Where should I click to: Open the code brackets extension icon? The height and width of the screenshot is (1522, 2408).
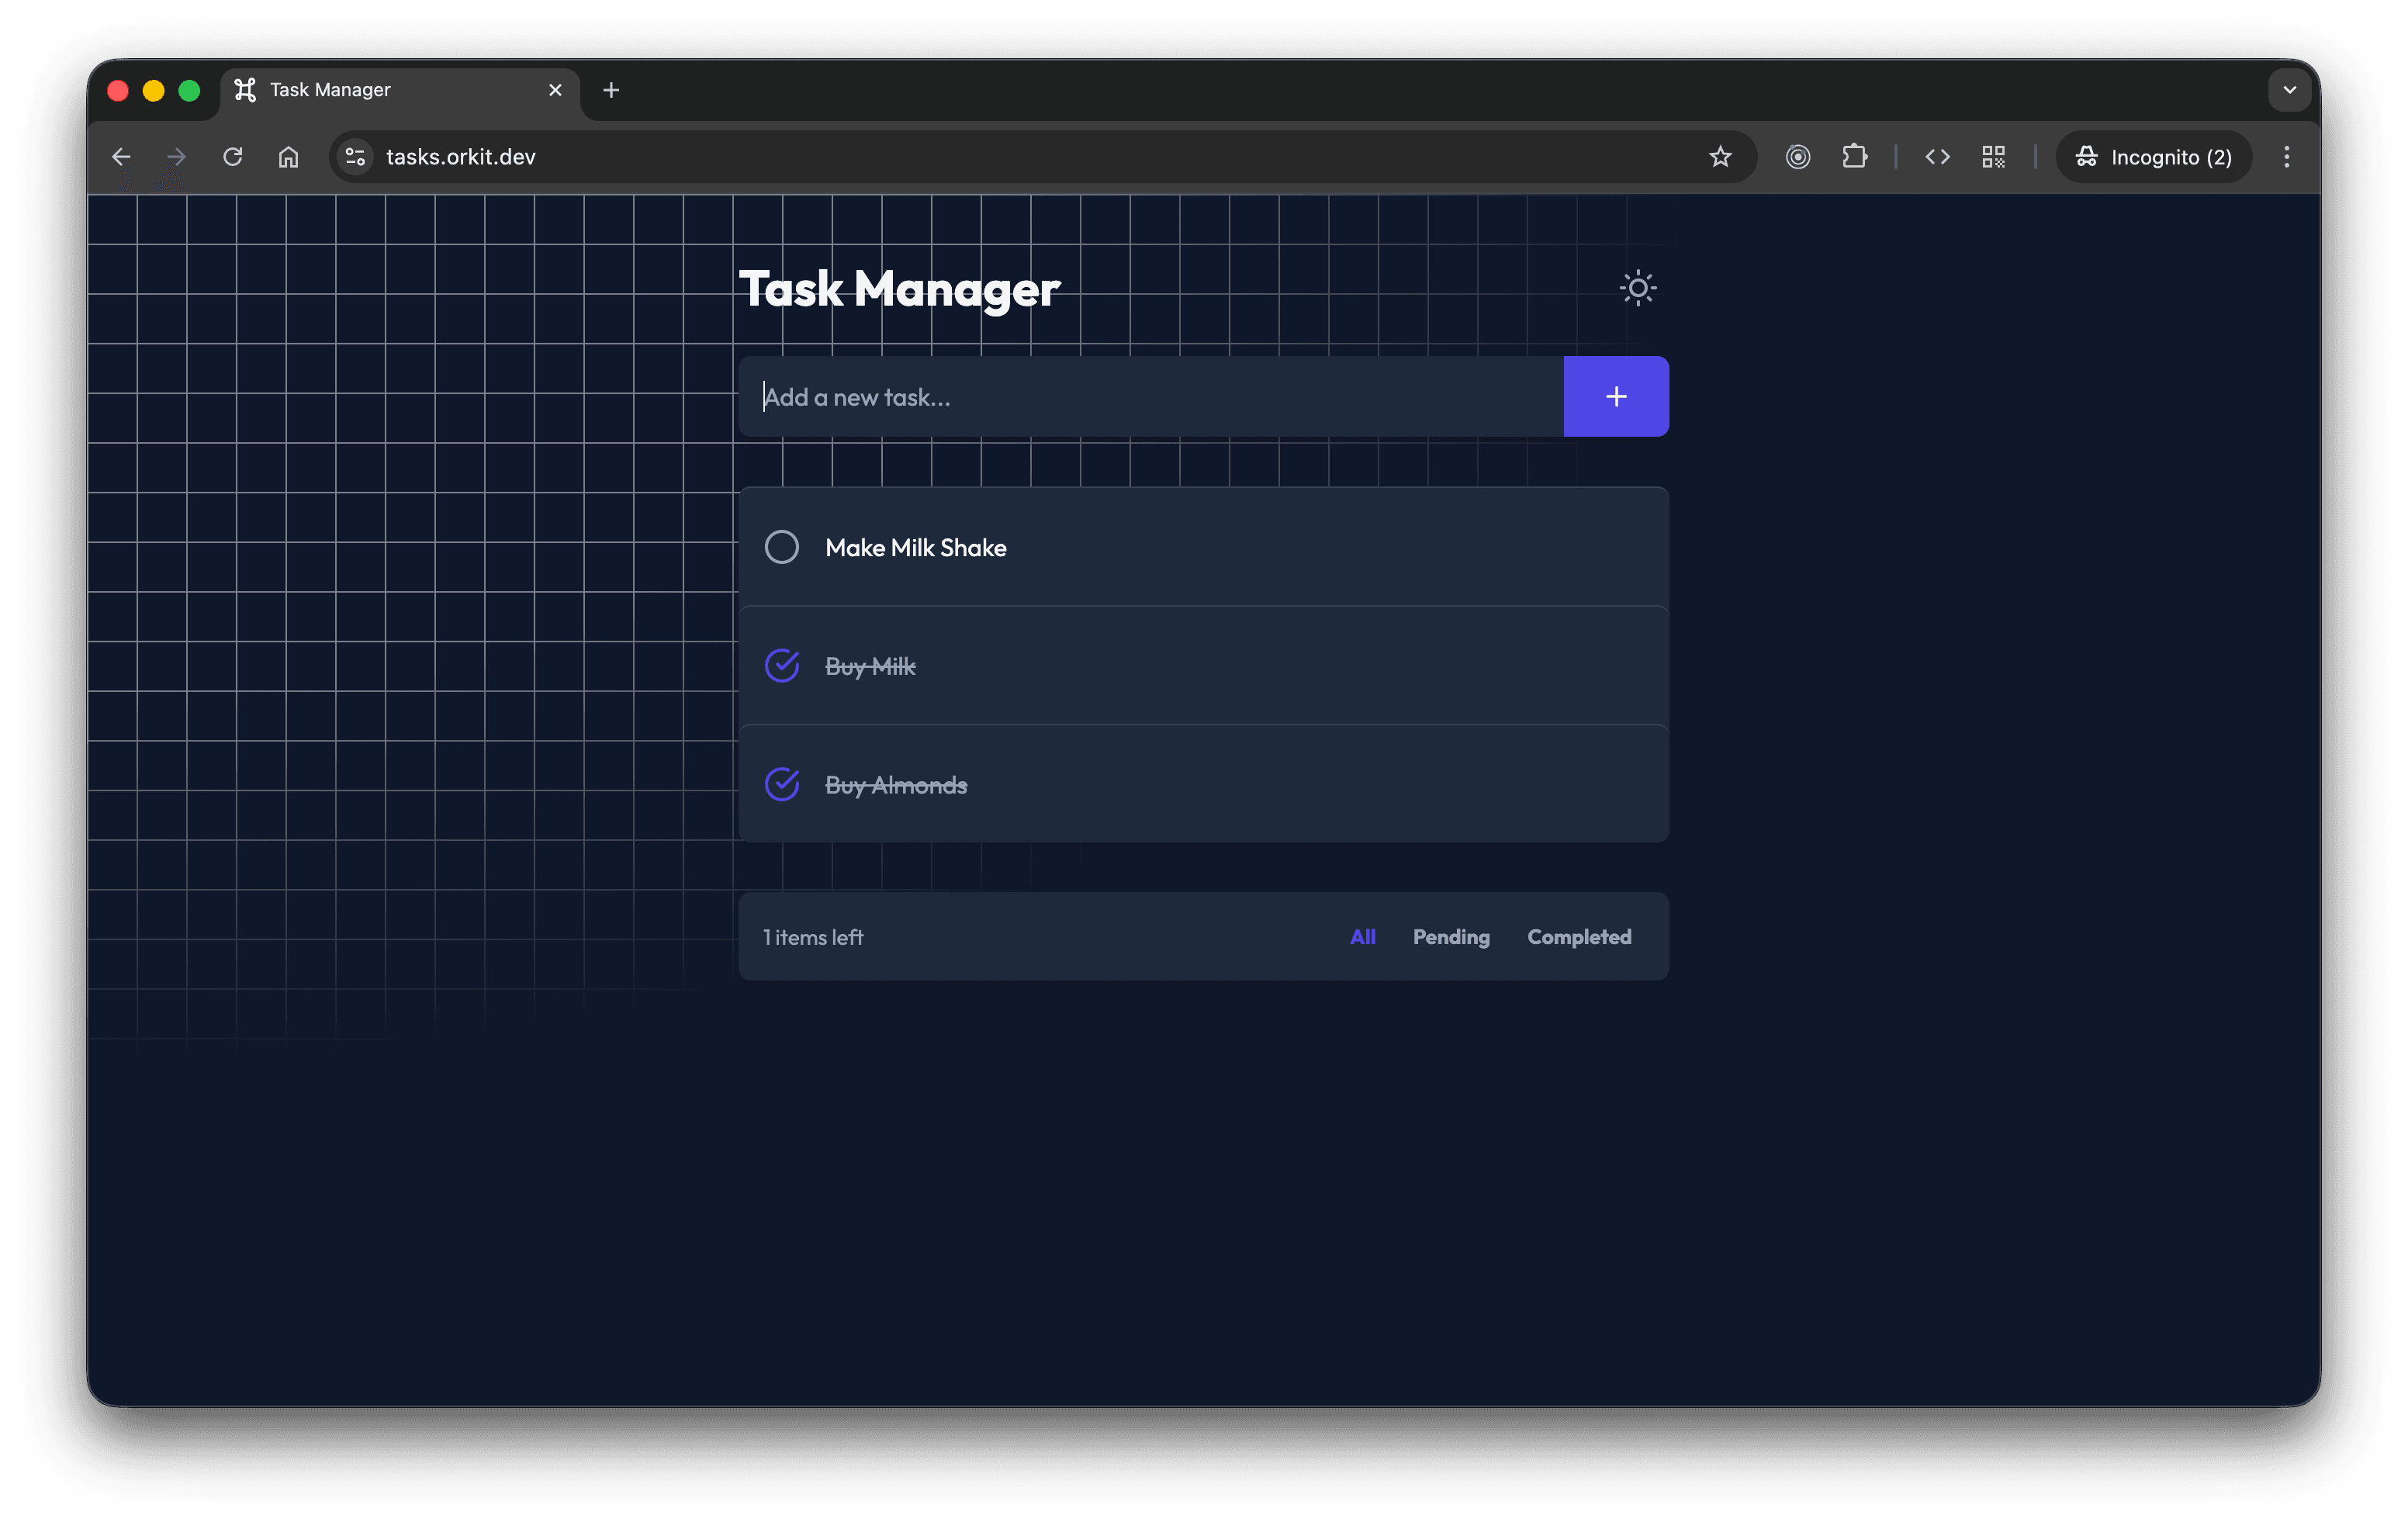click(x=1937, y=157)
